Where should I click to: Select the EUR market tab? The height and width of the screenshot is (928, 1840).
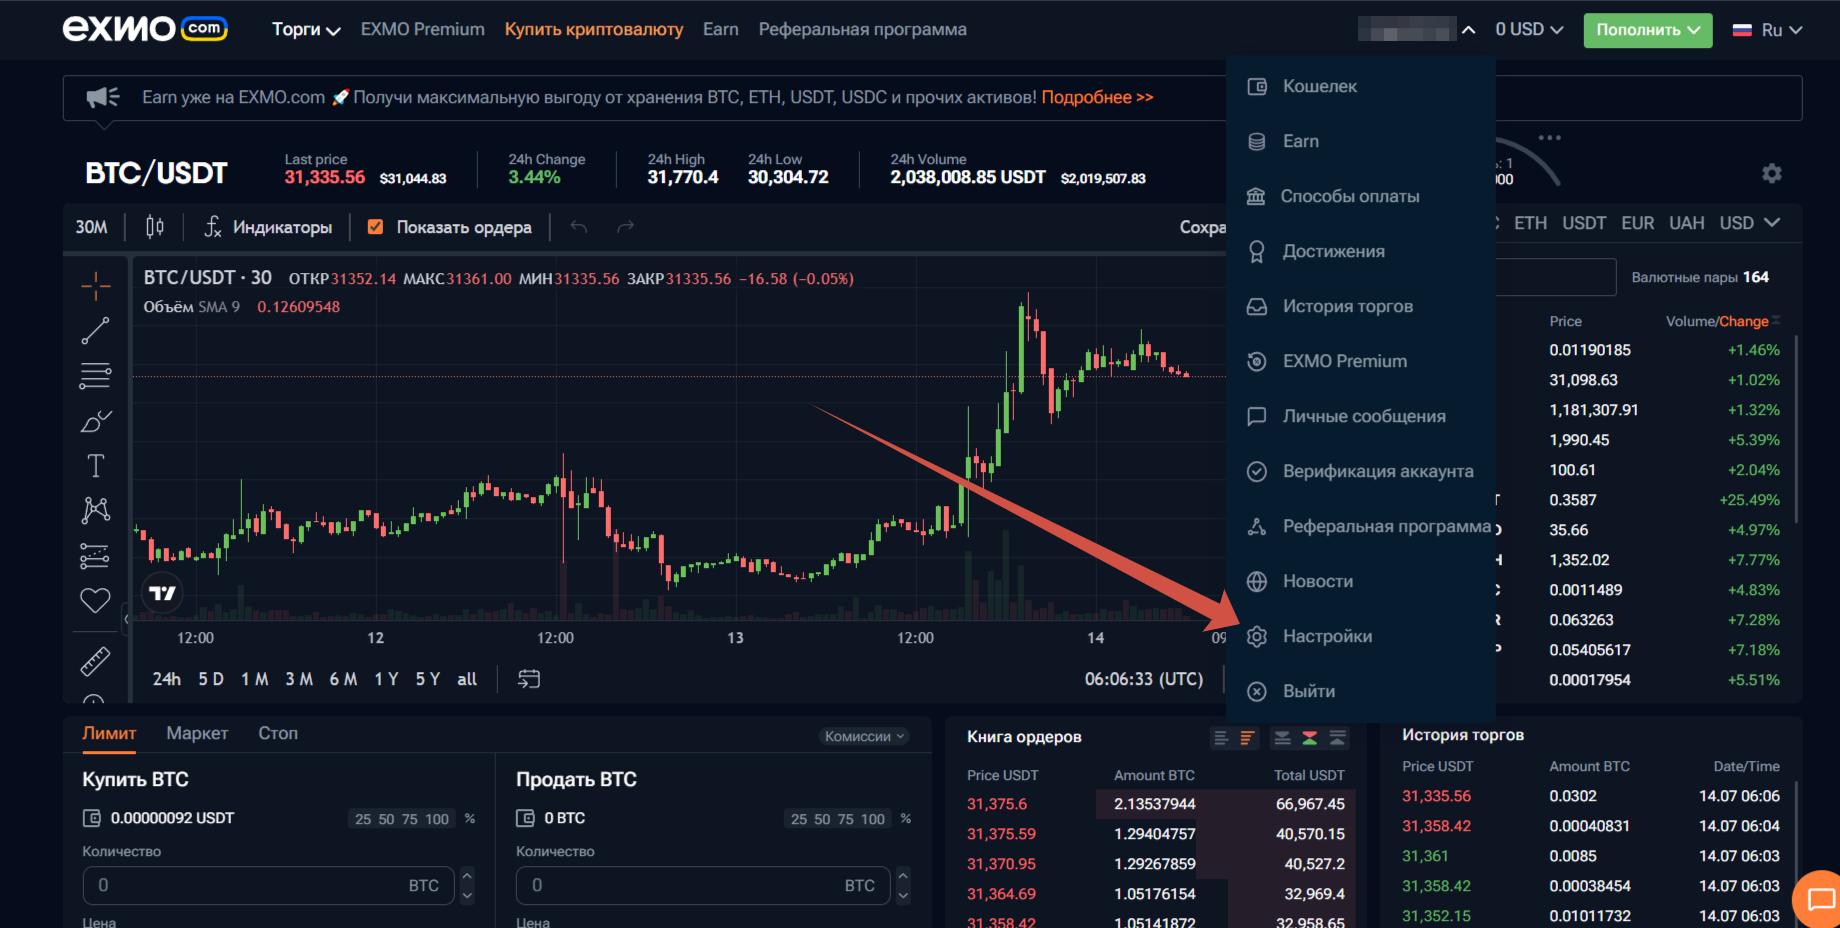pos(1638,223)
